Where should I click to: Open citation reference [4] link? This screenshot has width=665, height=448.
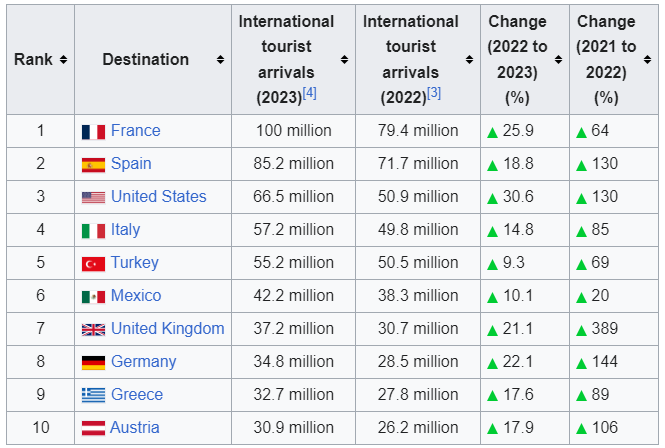pyautogui.click(x=309, y=93)
